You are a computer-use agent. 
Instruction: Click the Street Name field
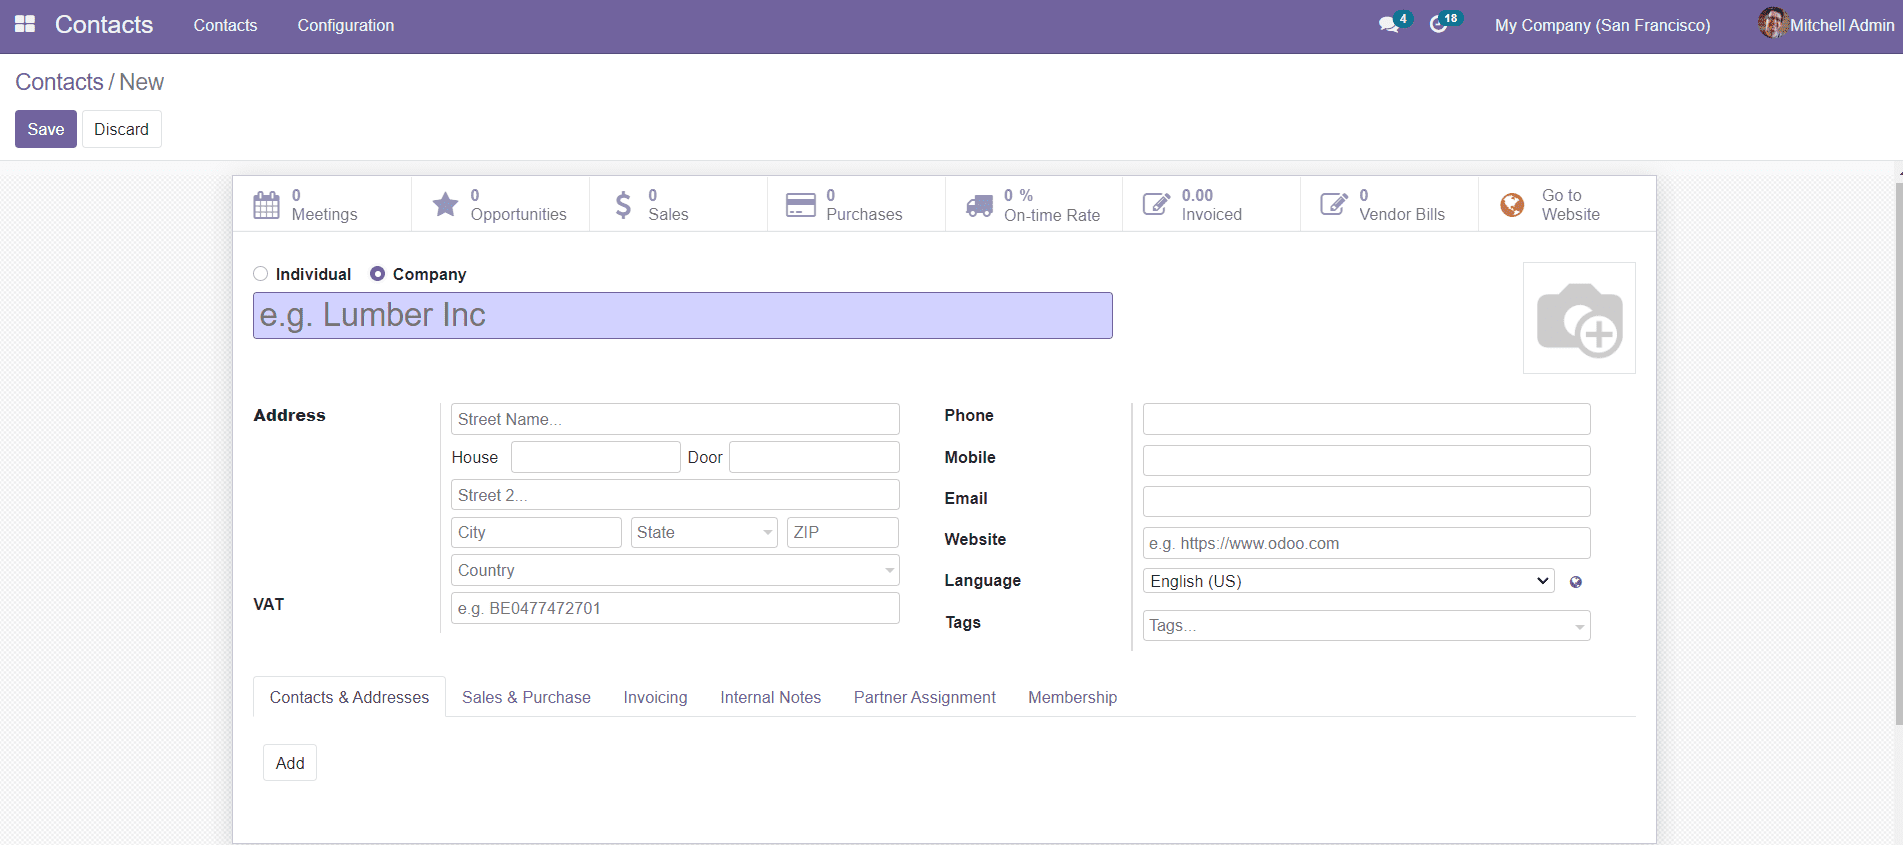tap(675, 419)
